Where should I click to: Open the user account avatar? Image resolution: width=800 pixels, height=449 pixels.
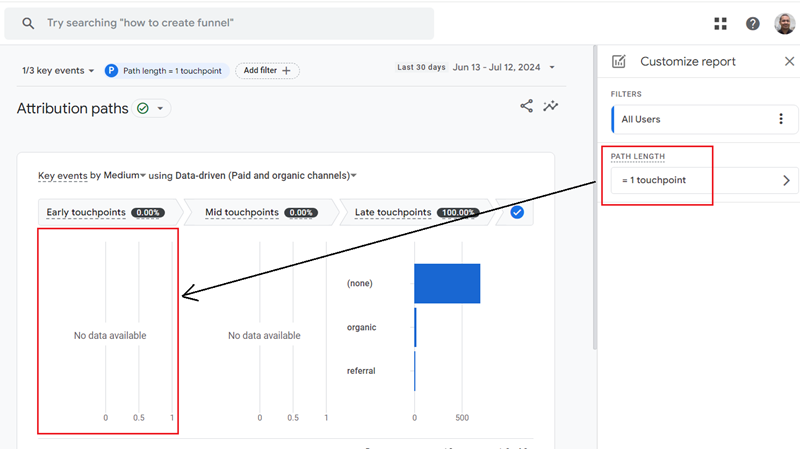pos(784,23)
